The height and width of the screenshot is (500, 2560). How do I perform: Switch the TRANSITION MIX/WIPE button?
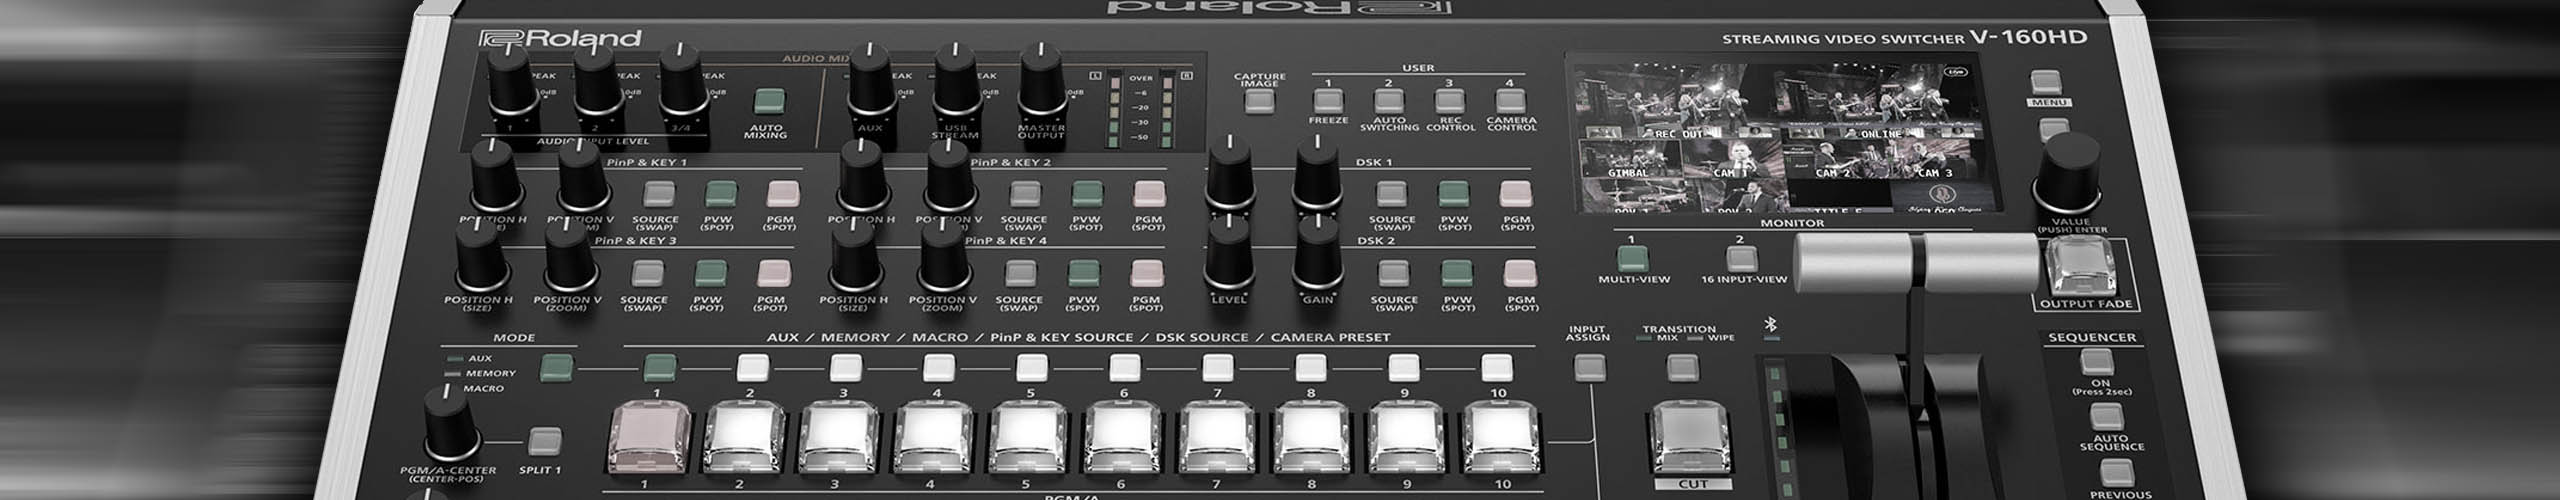point(1682,367)
